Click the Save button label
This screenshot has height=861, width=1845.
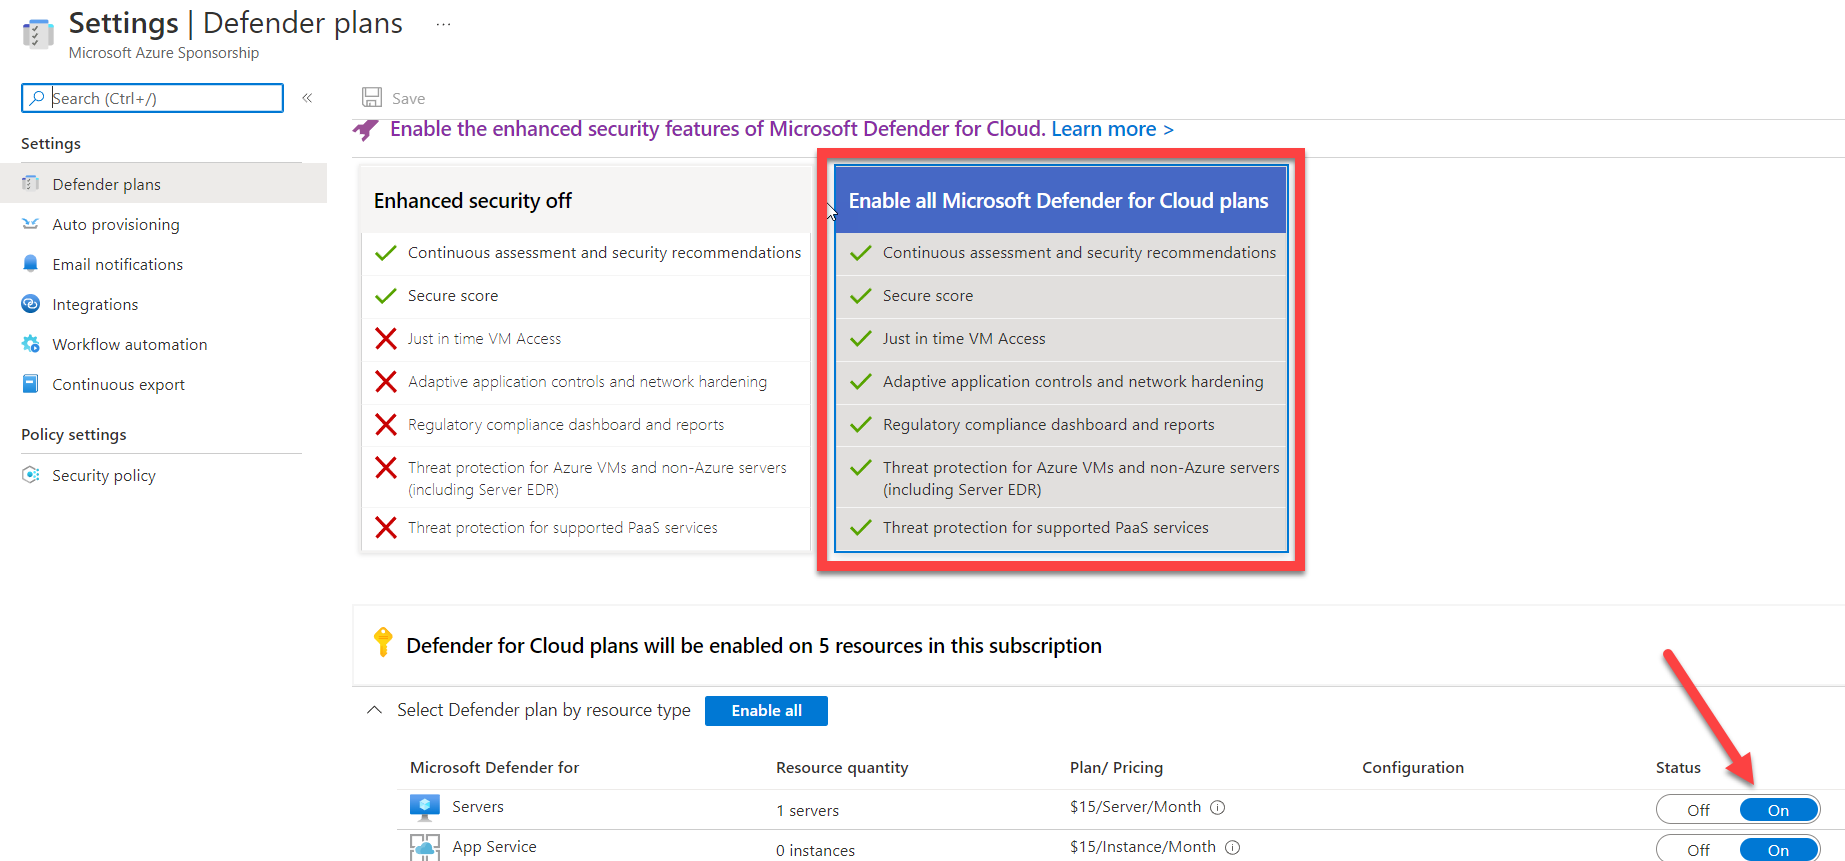408,98
